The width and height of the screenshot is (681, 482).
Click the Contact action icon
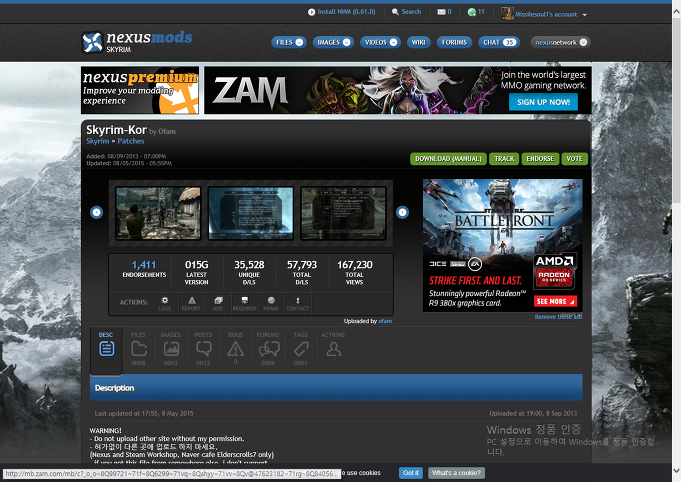pyautogui.click(x=298, y=300)
